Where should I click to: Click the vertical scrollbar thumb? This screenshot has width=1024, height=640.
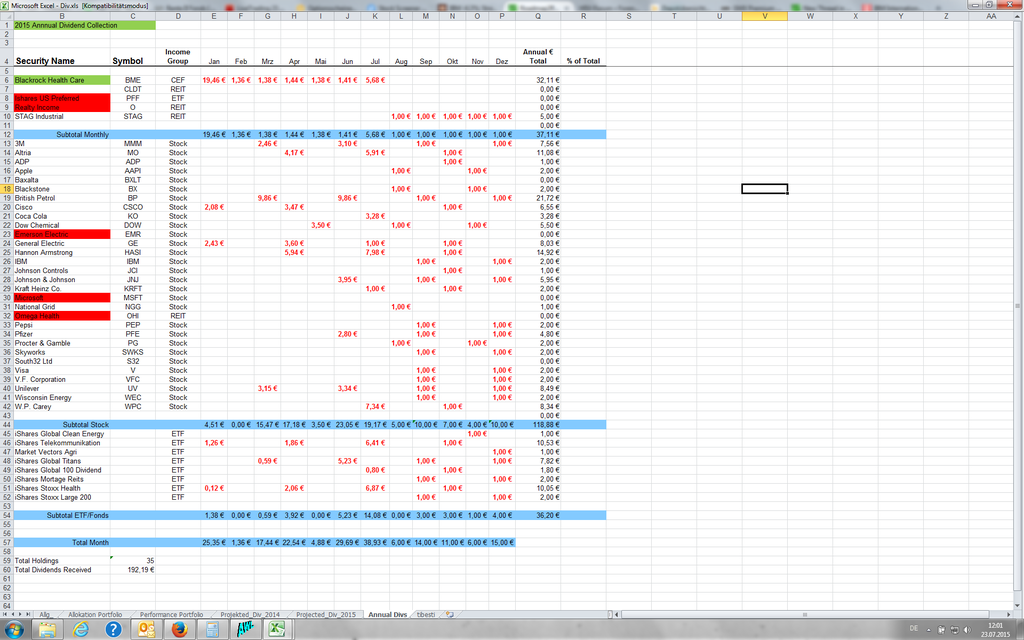click(1017, 306)
